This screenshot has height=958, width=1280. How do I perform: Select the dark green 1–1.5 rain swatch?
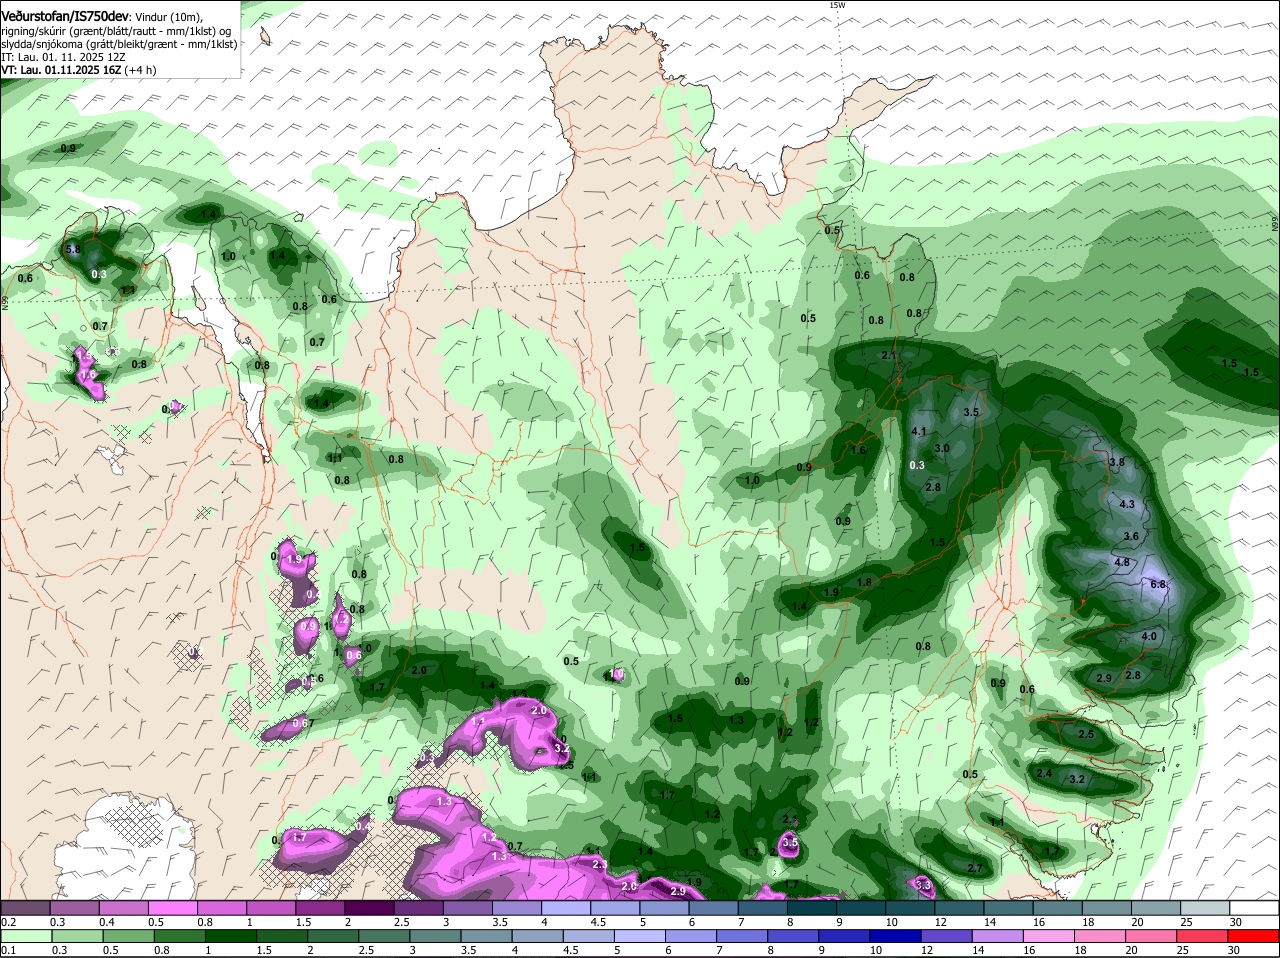233,936
